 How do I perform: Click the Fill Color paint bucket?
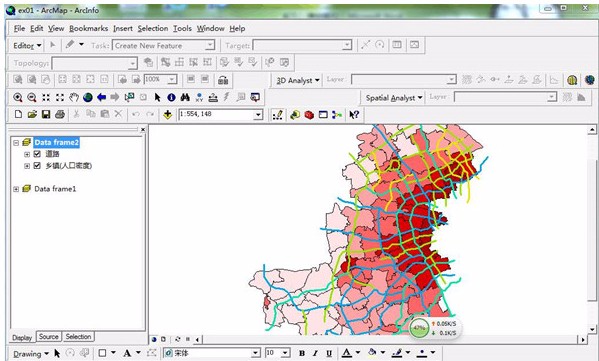(x=372, y=353)
